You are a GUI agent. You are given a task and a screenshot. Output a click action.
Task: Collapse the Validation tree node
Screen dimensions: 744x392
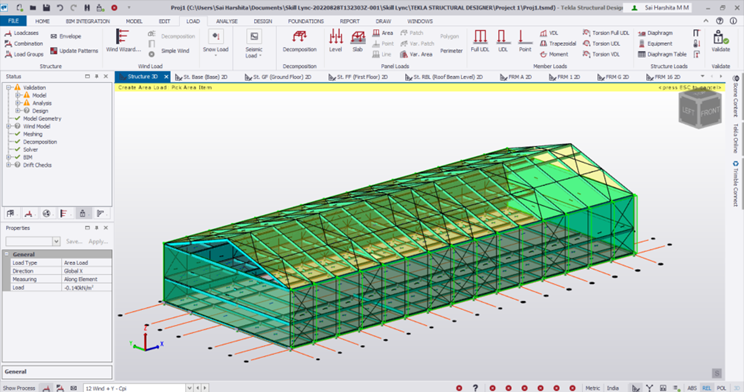[x=9, y=87]
